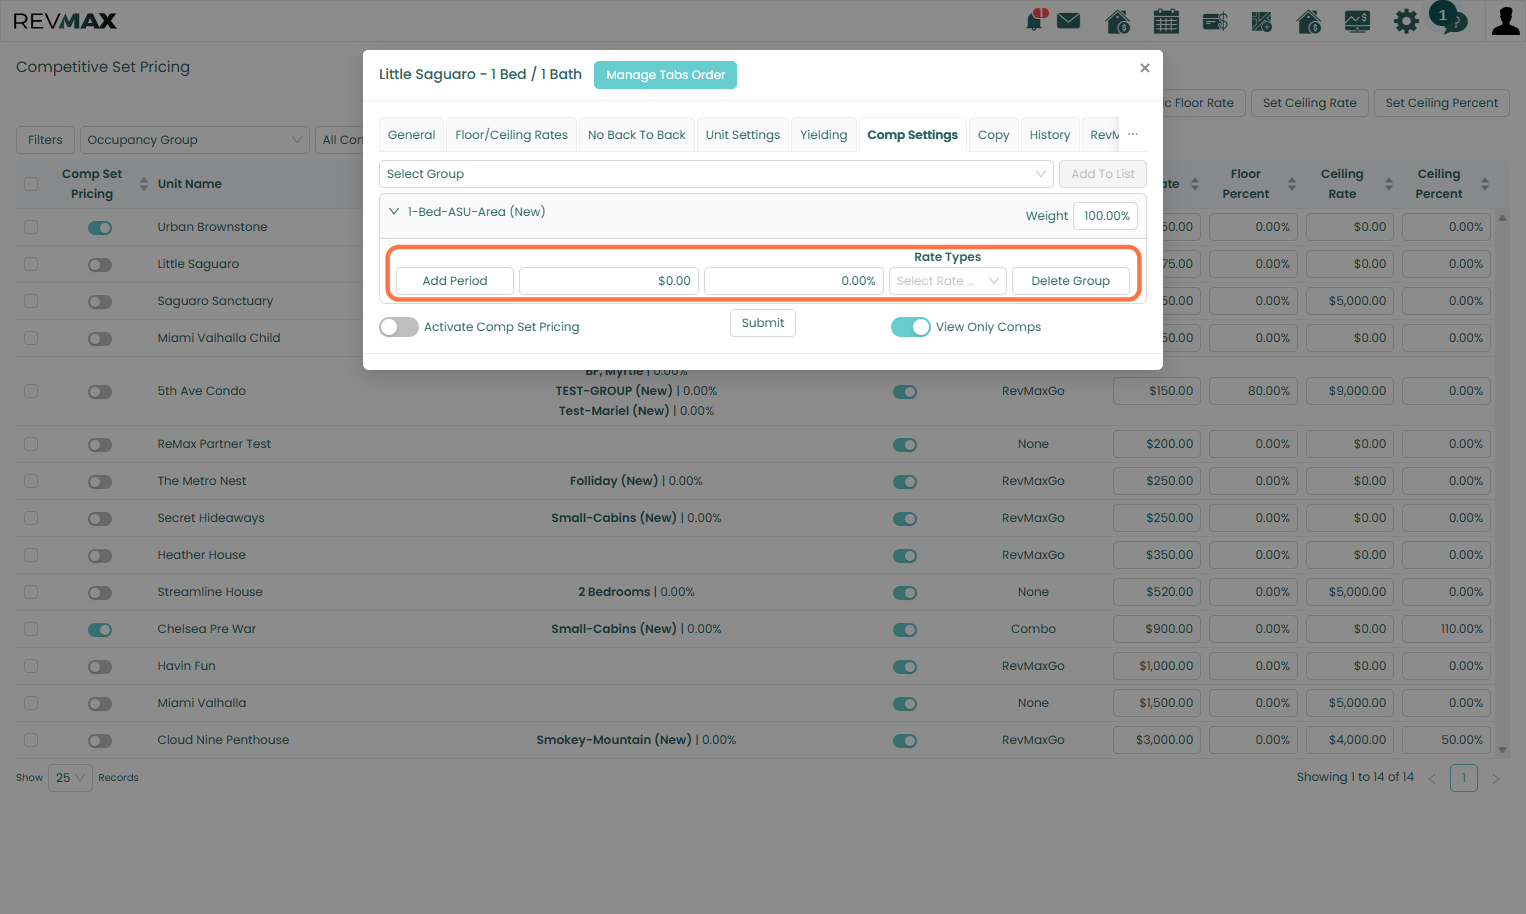Check the Havin Fun row checkbox
The height and width of the screenshot is (914, 1526).
31,666
